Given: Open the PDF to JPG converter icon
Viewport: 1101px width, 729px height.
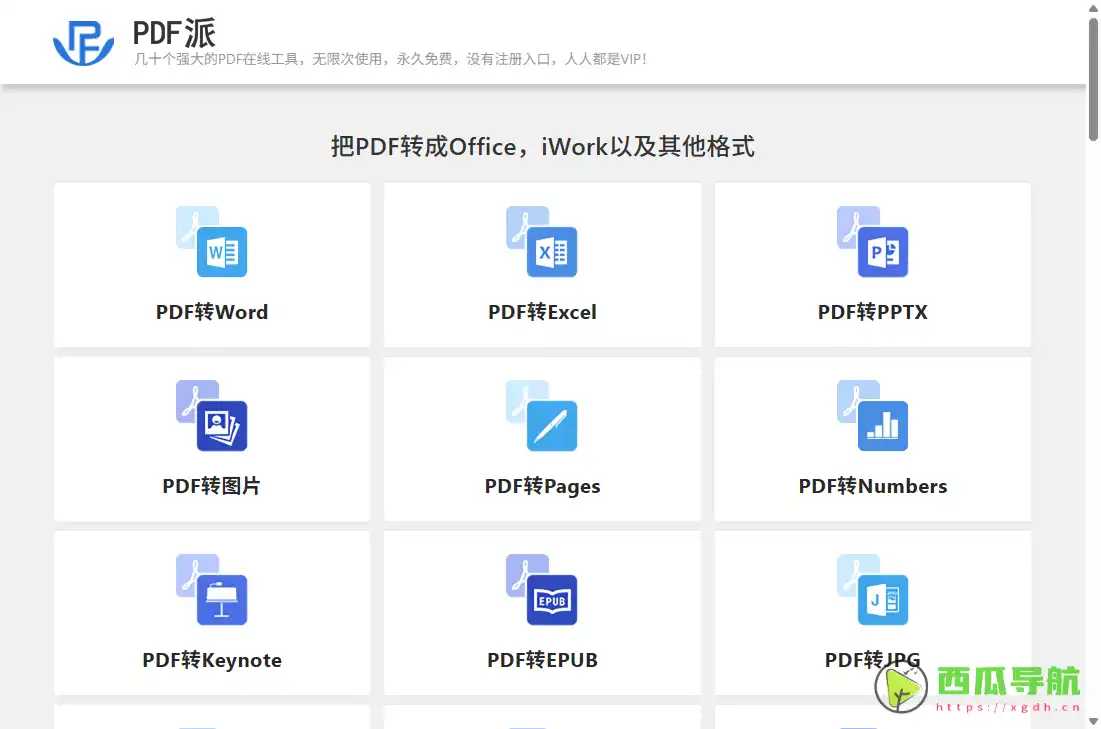Looking at the screenshot, I should (872, 589).
